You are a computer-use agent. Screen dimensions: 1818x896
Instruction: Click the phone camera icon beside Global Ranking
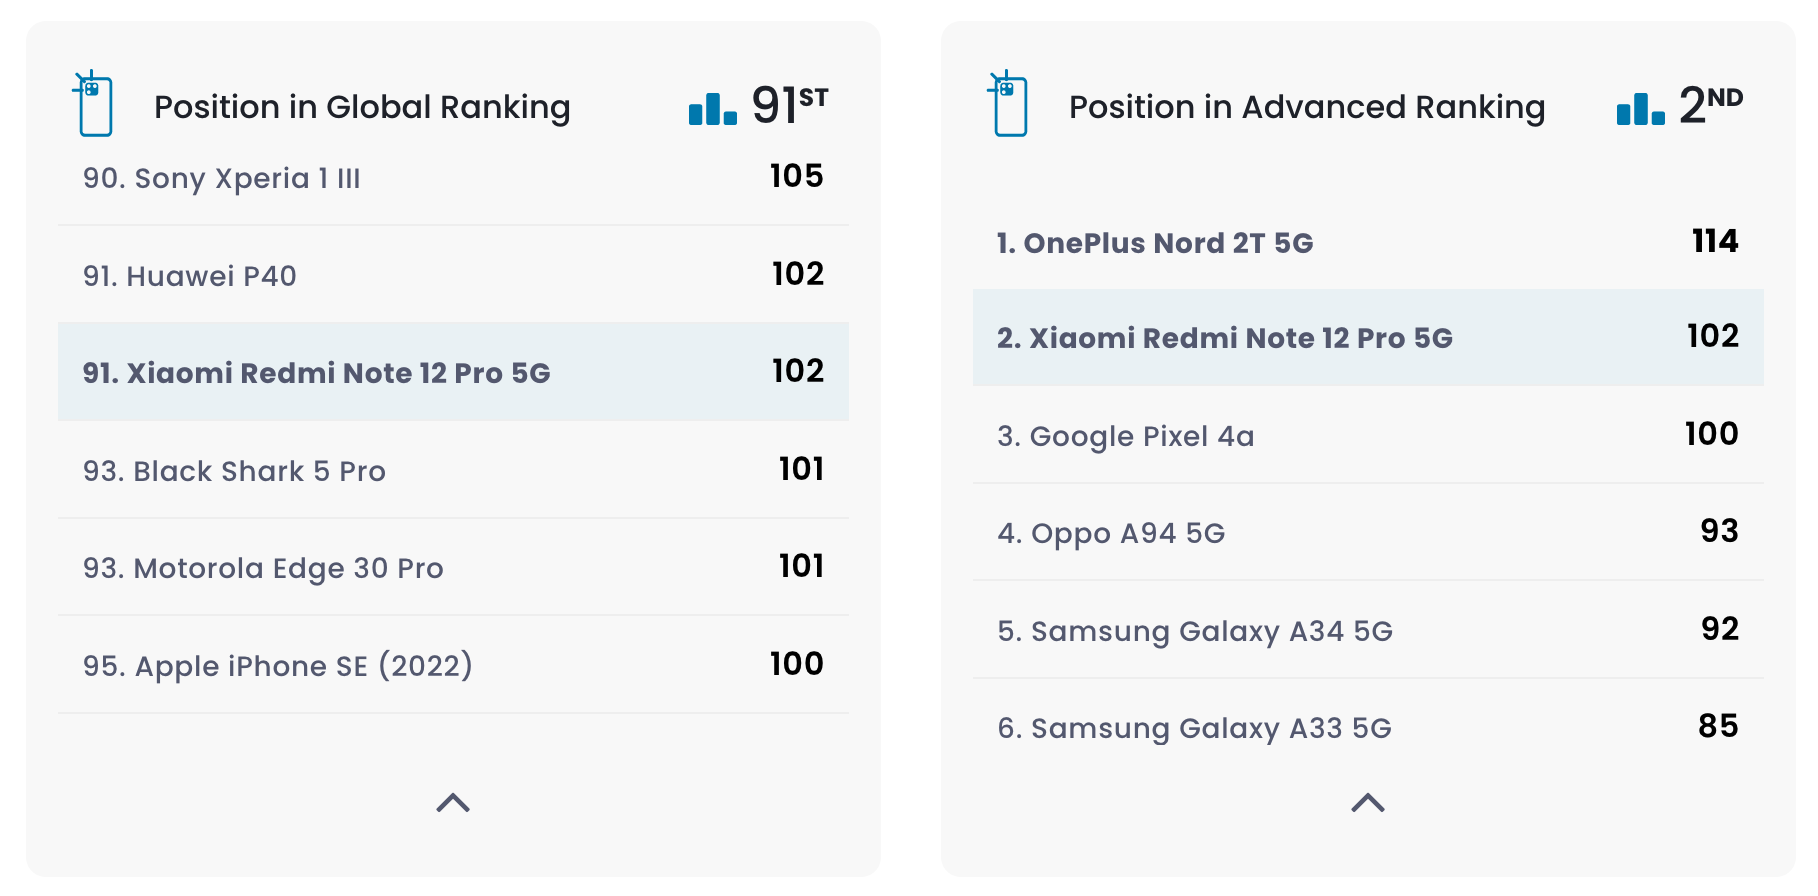pos(94,104)
